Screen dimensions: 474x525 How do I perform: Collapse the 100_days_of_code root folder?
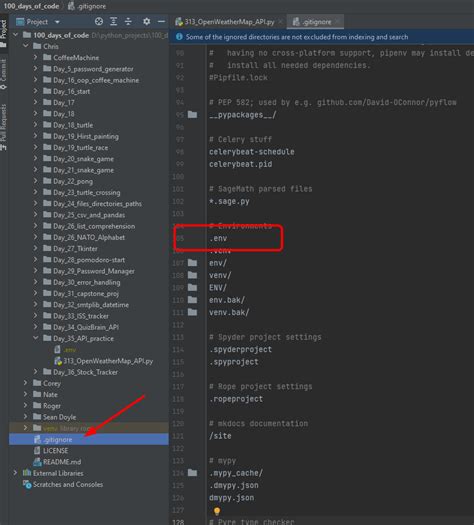tap(15, 35)
